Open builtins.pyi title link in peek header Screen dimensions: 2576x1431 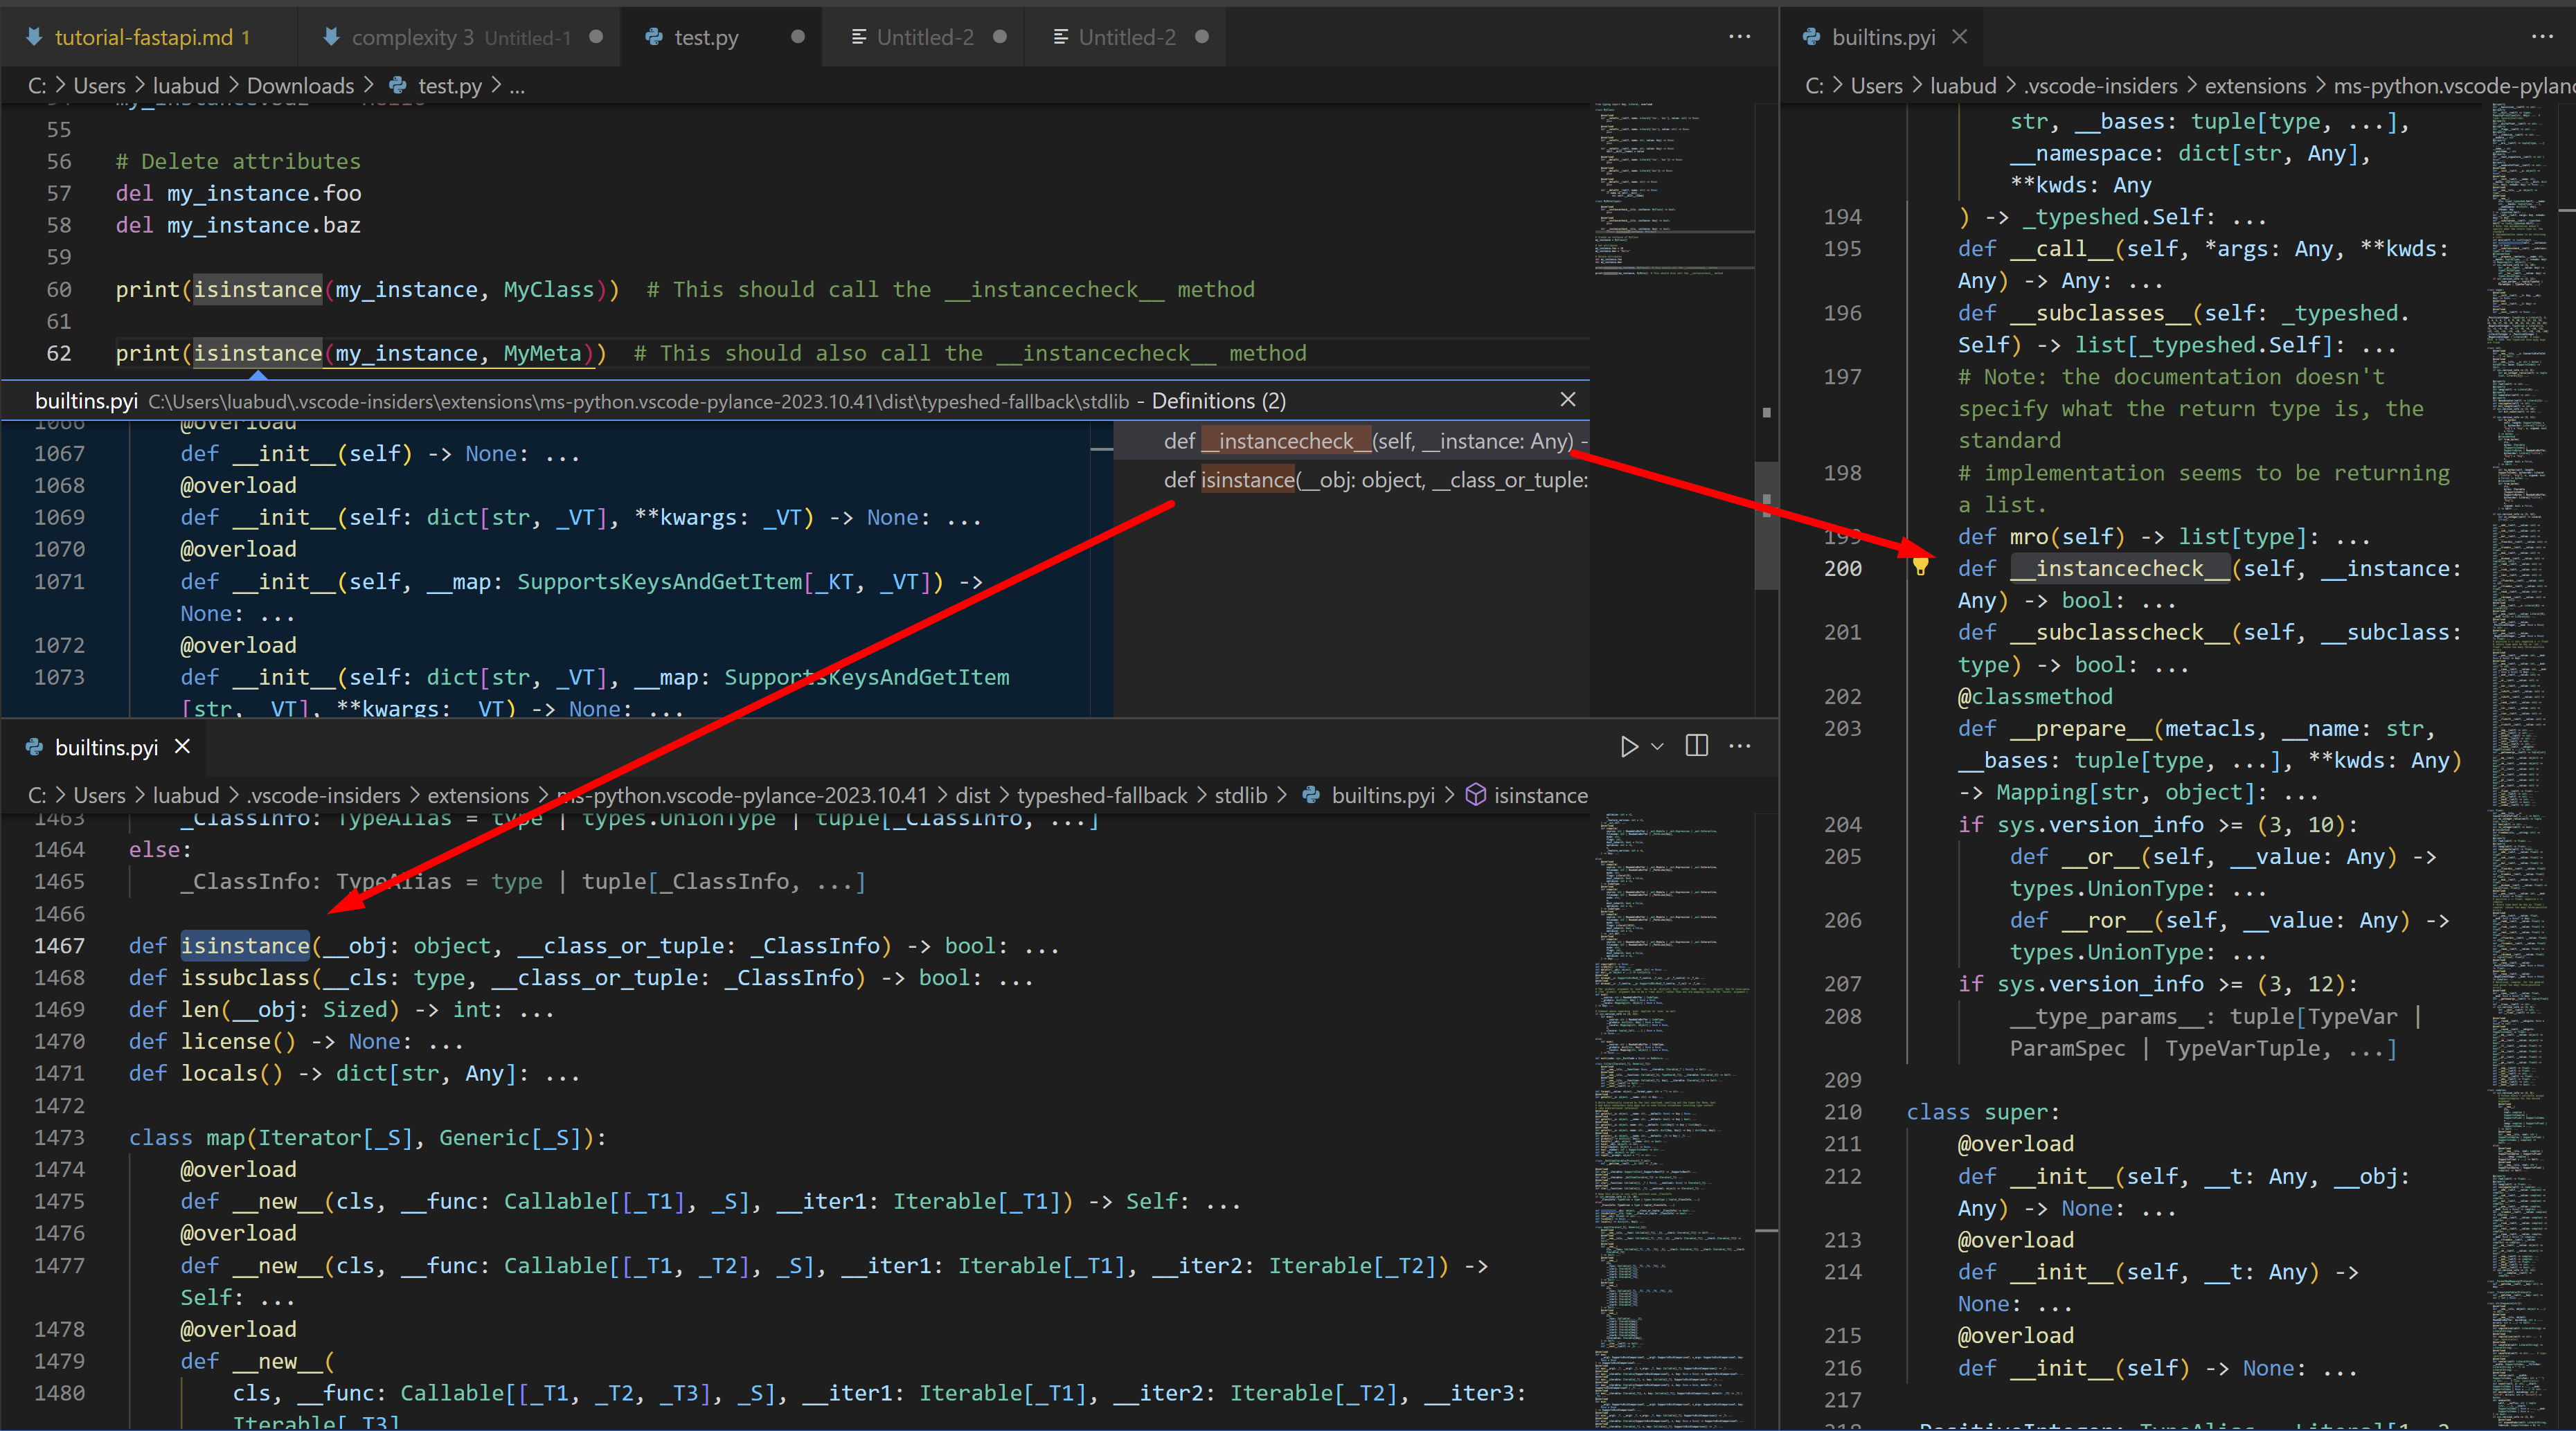pyautogui.click(x=86, y=401)
